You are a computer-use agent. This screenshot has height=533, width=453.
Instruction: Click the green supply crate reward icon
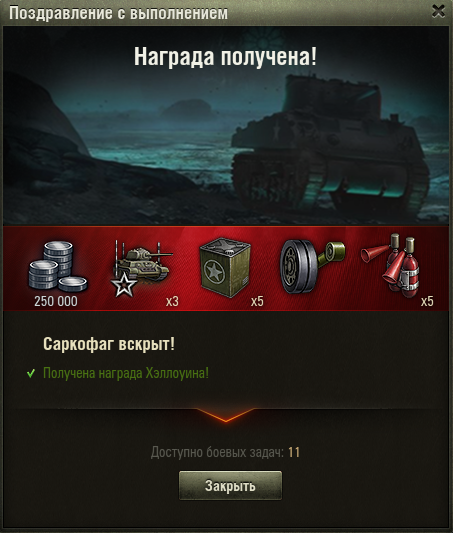tap(225, 268)
